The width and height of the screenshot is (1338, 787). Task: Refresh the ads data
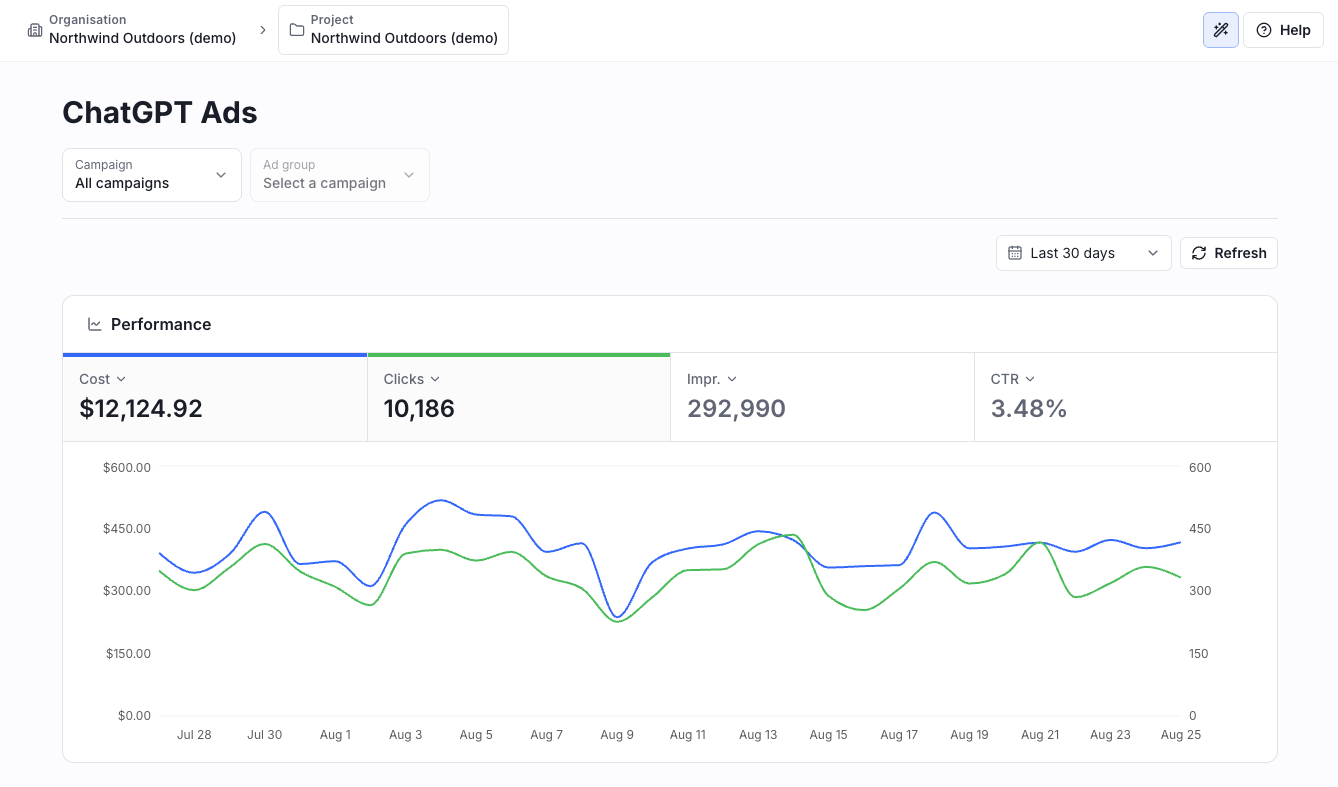tap(1229, 253)
